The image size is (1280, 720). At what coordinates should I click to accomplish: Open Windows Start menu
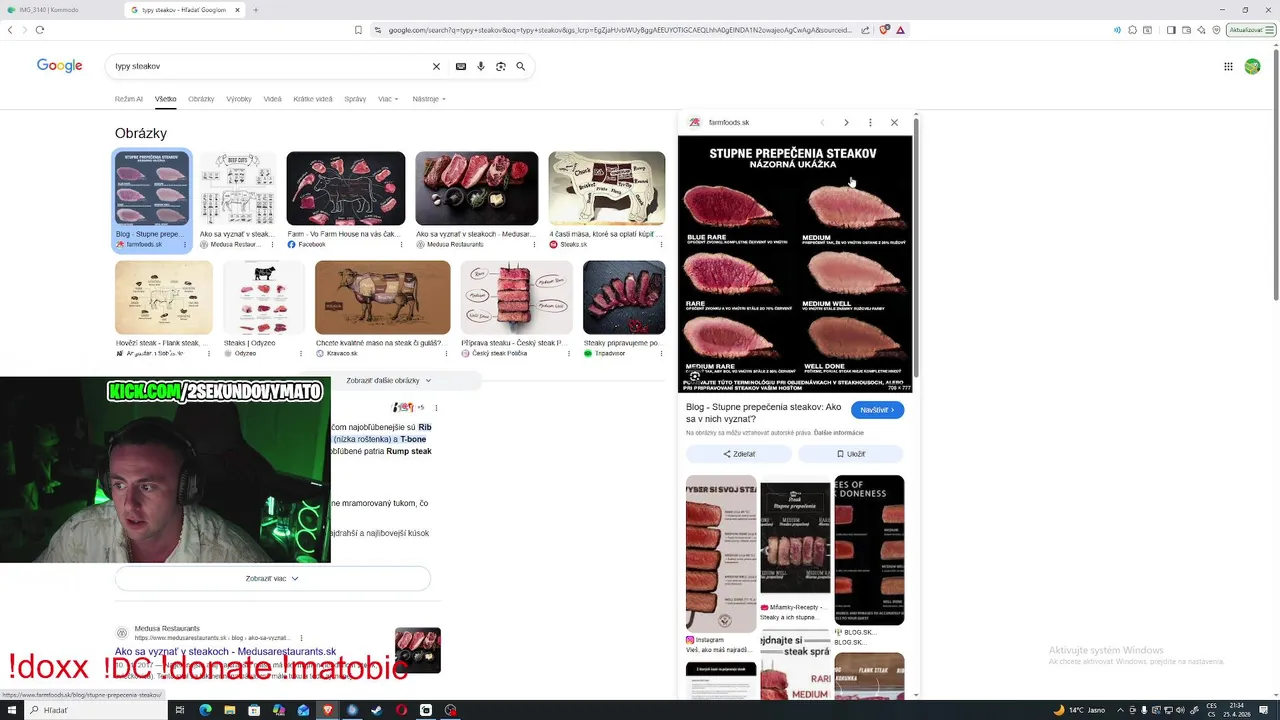(x=10, y=710)
